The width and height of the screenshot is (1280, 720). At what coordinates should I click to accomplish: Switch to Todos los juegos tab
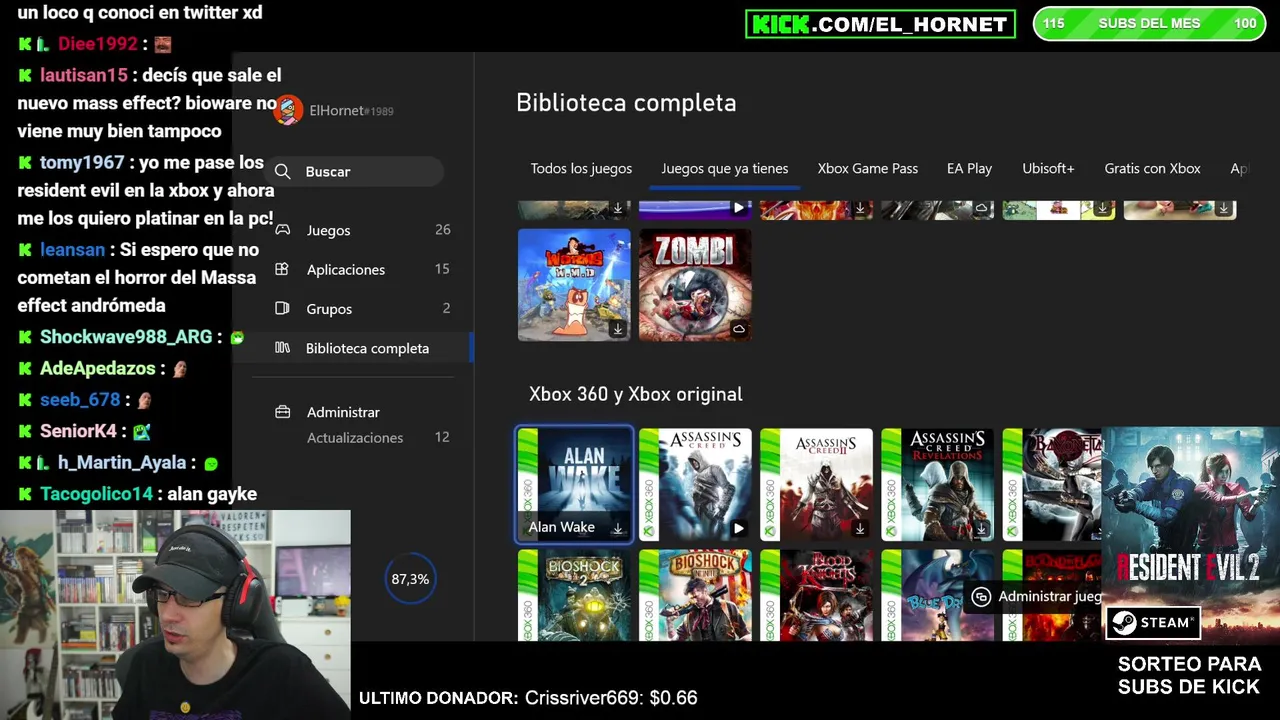(x=581, y=168)
